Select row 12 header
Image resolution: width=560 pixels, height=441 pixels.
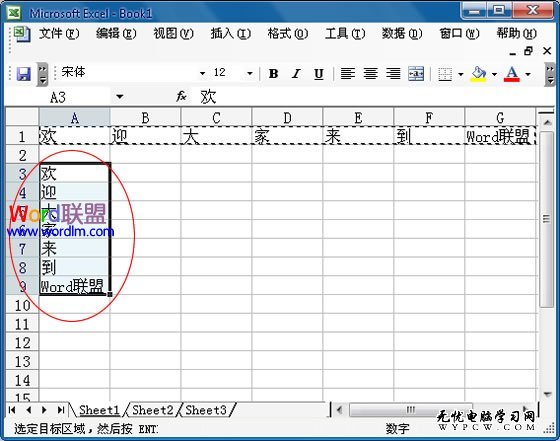point(22,342)
